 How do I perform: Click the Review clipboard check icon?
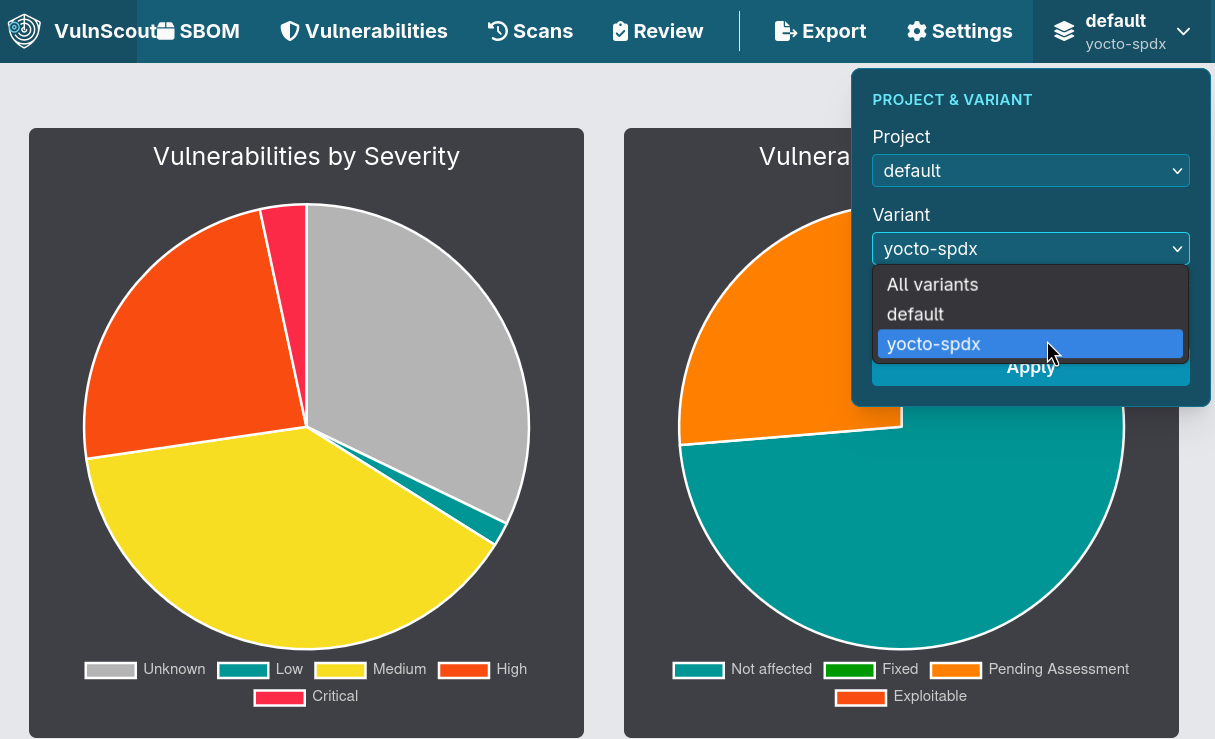(x=620, y=31)
